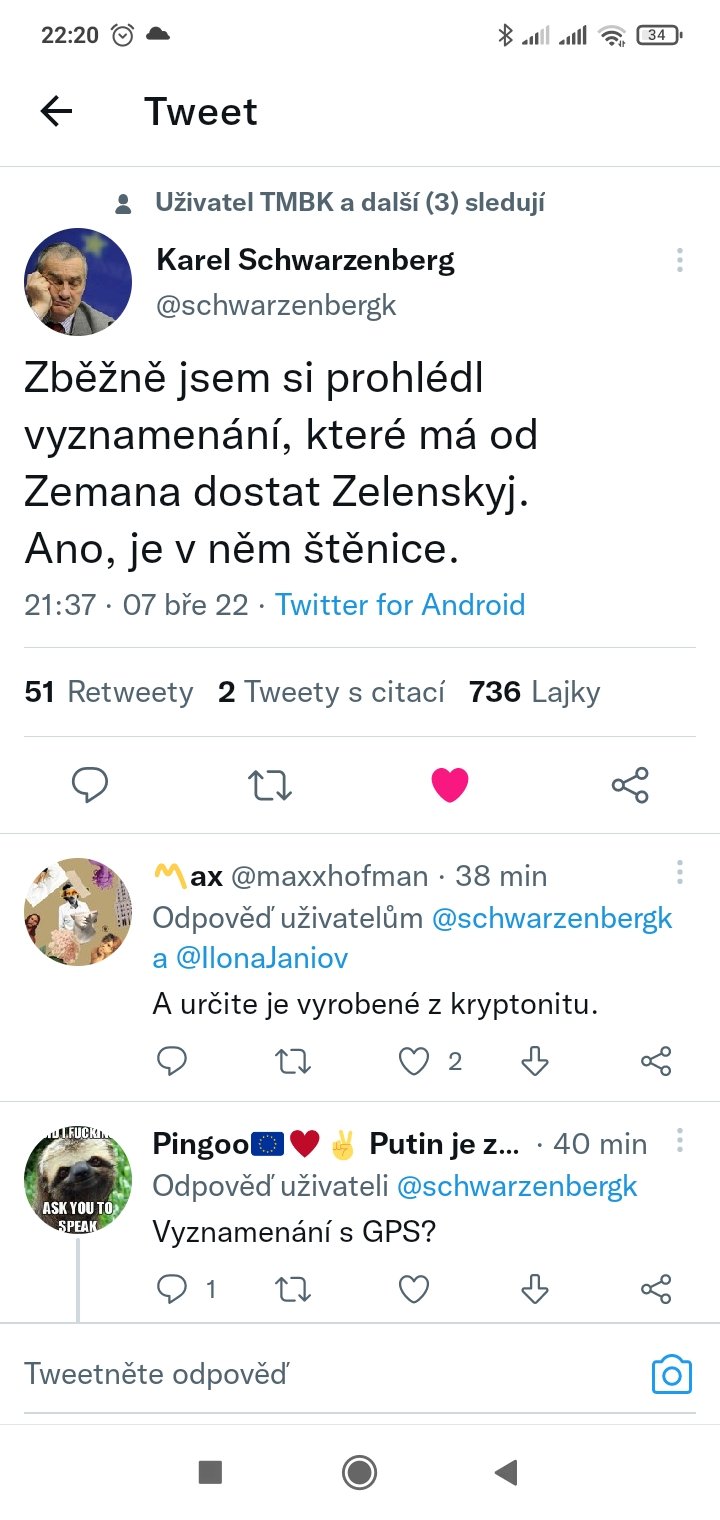Open the overflow menu on Pingoo's reply

coord(680,1140)
